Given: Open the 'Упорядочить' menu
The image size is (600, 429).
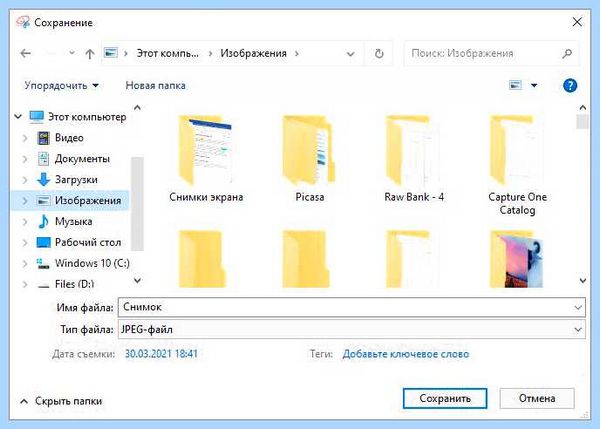Looking at the screenshot, I should tap(62, 85).
